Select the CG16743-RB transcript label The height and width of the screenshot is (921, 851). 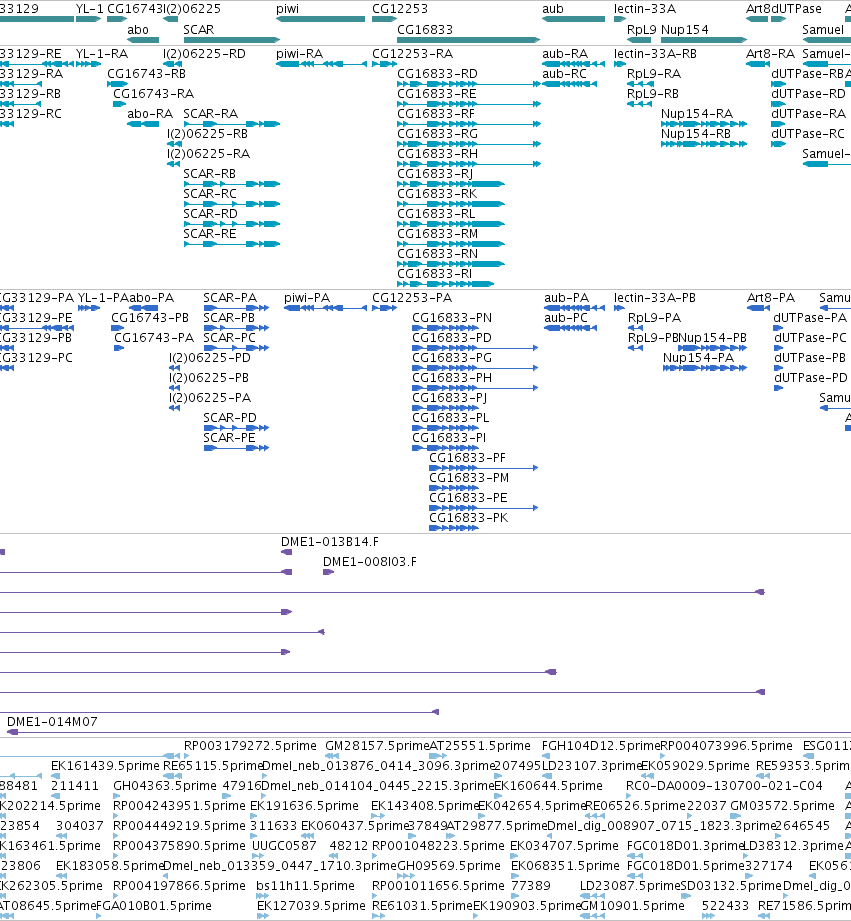[147, 74]
